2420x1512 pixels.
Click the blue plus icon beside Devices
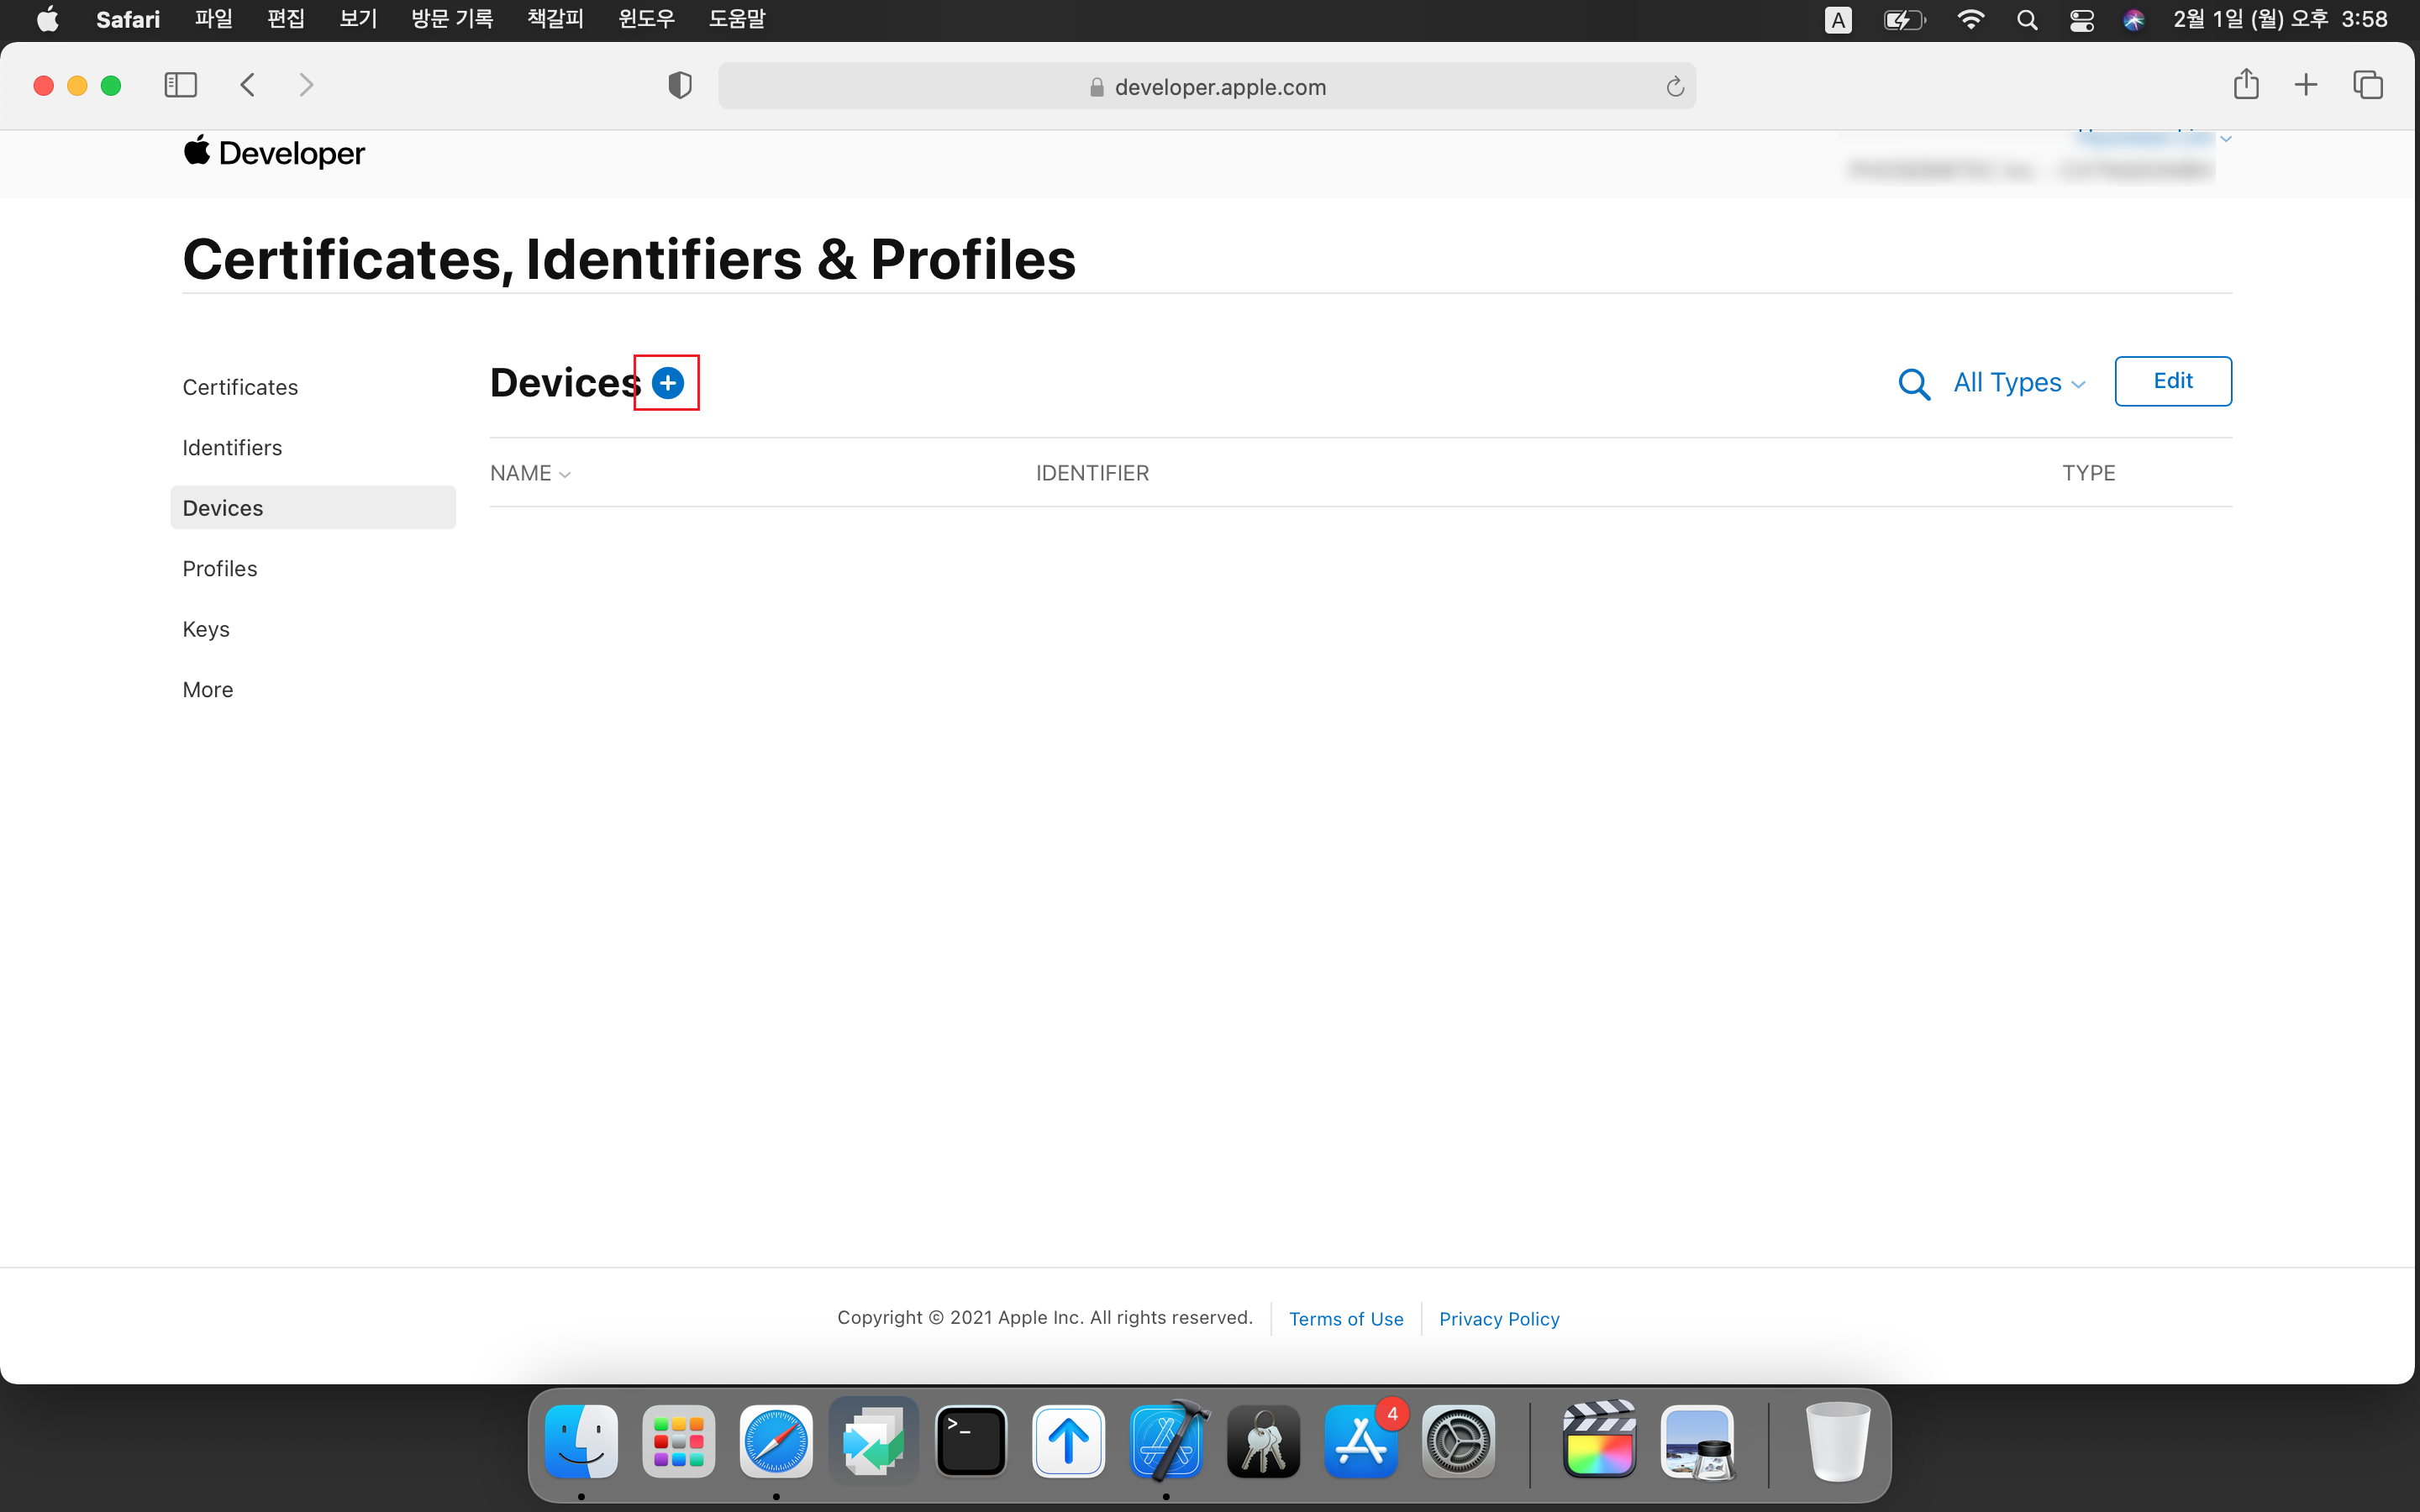tap(667, 383)
